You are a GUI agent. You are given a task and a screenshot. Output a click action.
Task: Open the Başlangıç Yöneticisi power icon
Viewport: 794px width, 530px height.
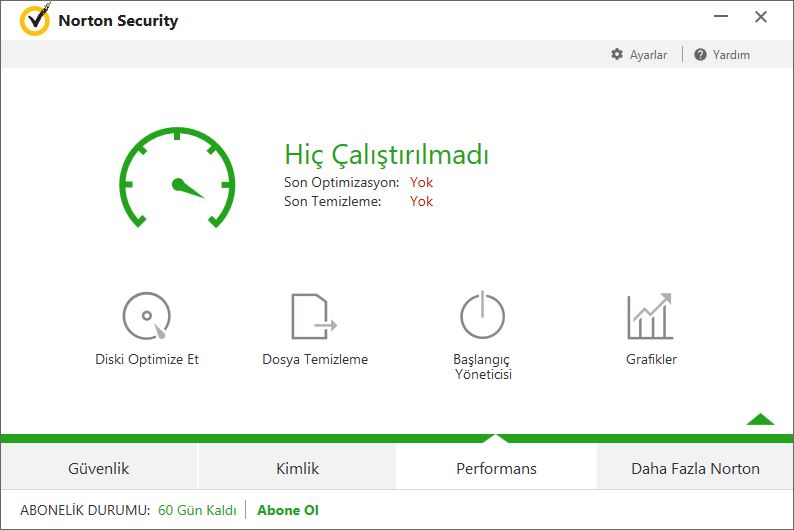(482, 315)
